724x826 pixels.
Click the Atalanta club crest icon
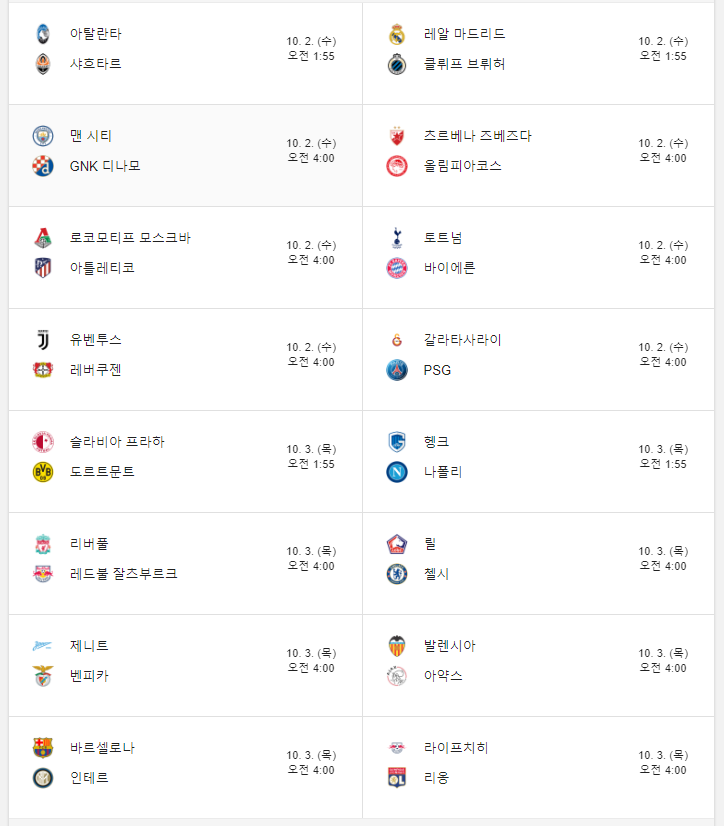coord(43,34)
